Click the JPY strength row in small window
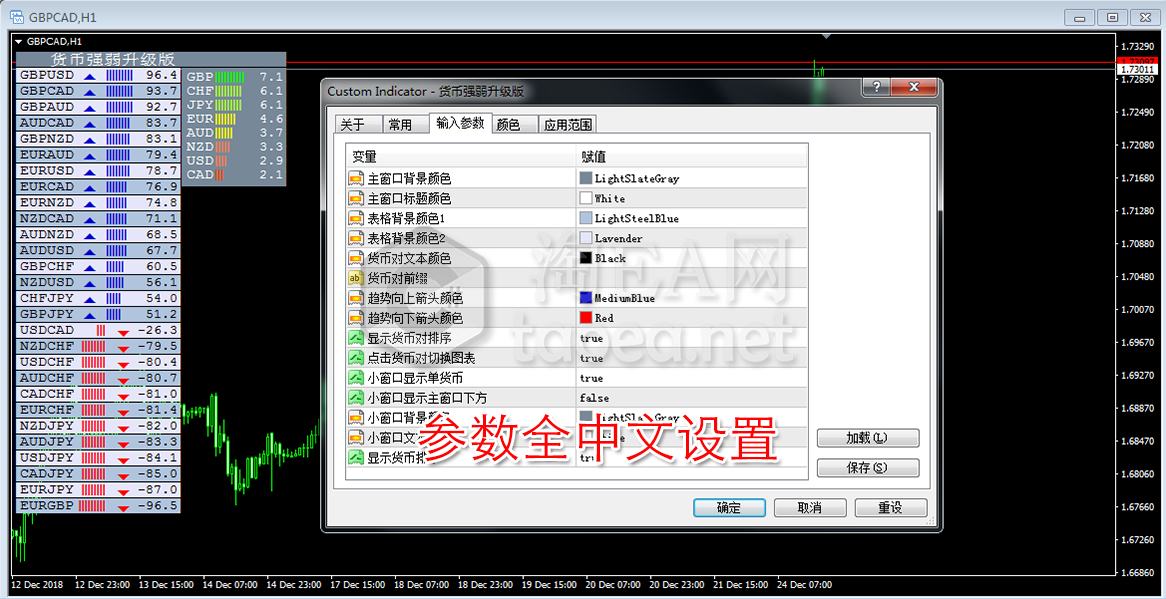 pyautogui.click(x=233, y=106)
